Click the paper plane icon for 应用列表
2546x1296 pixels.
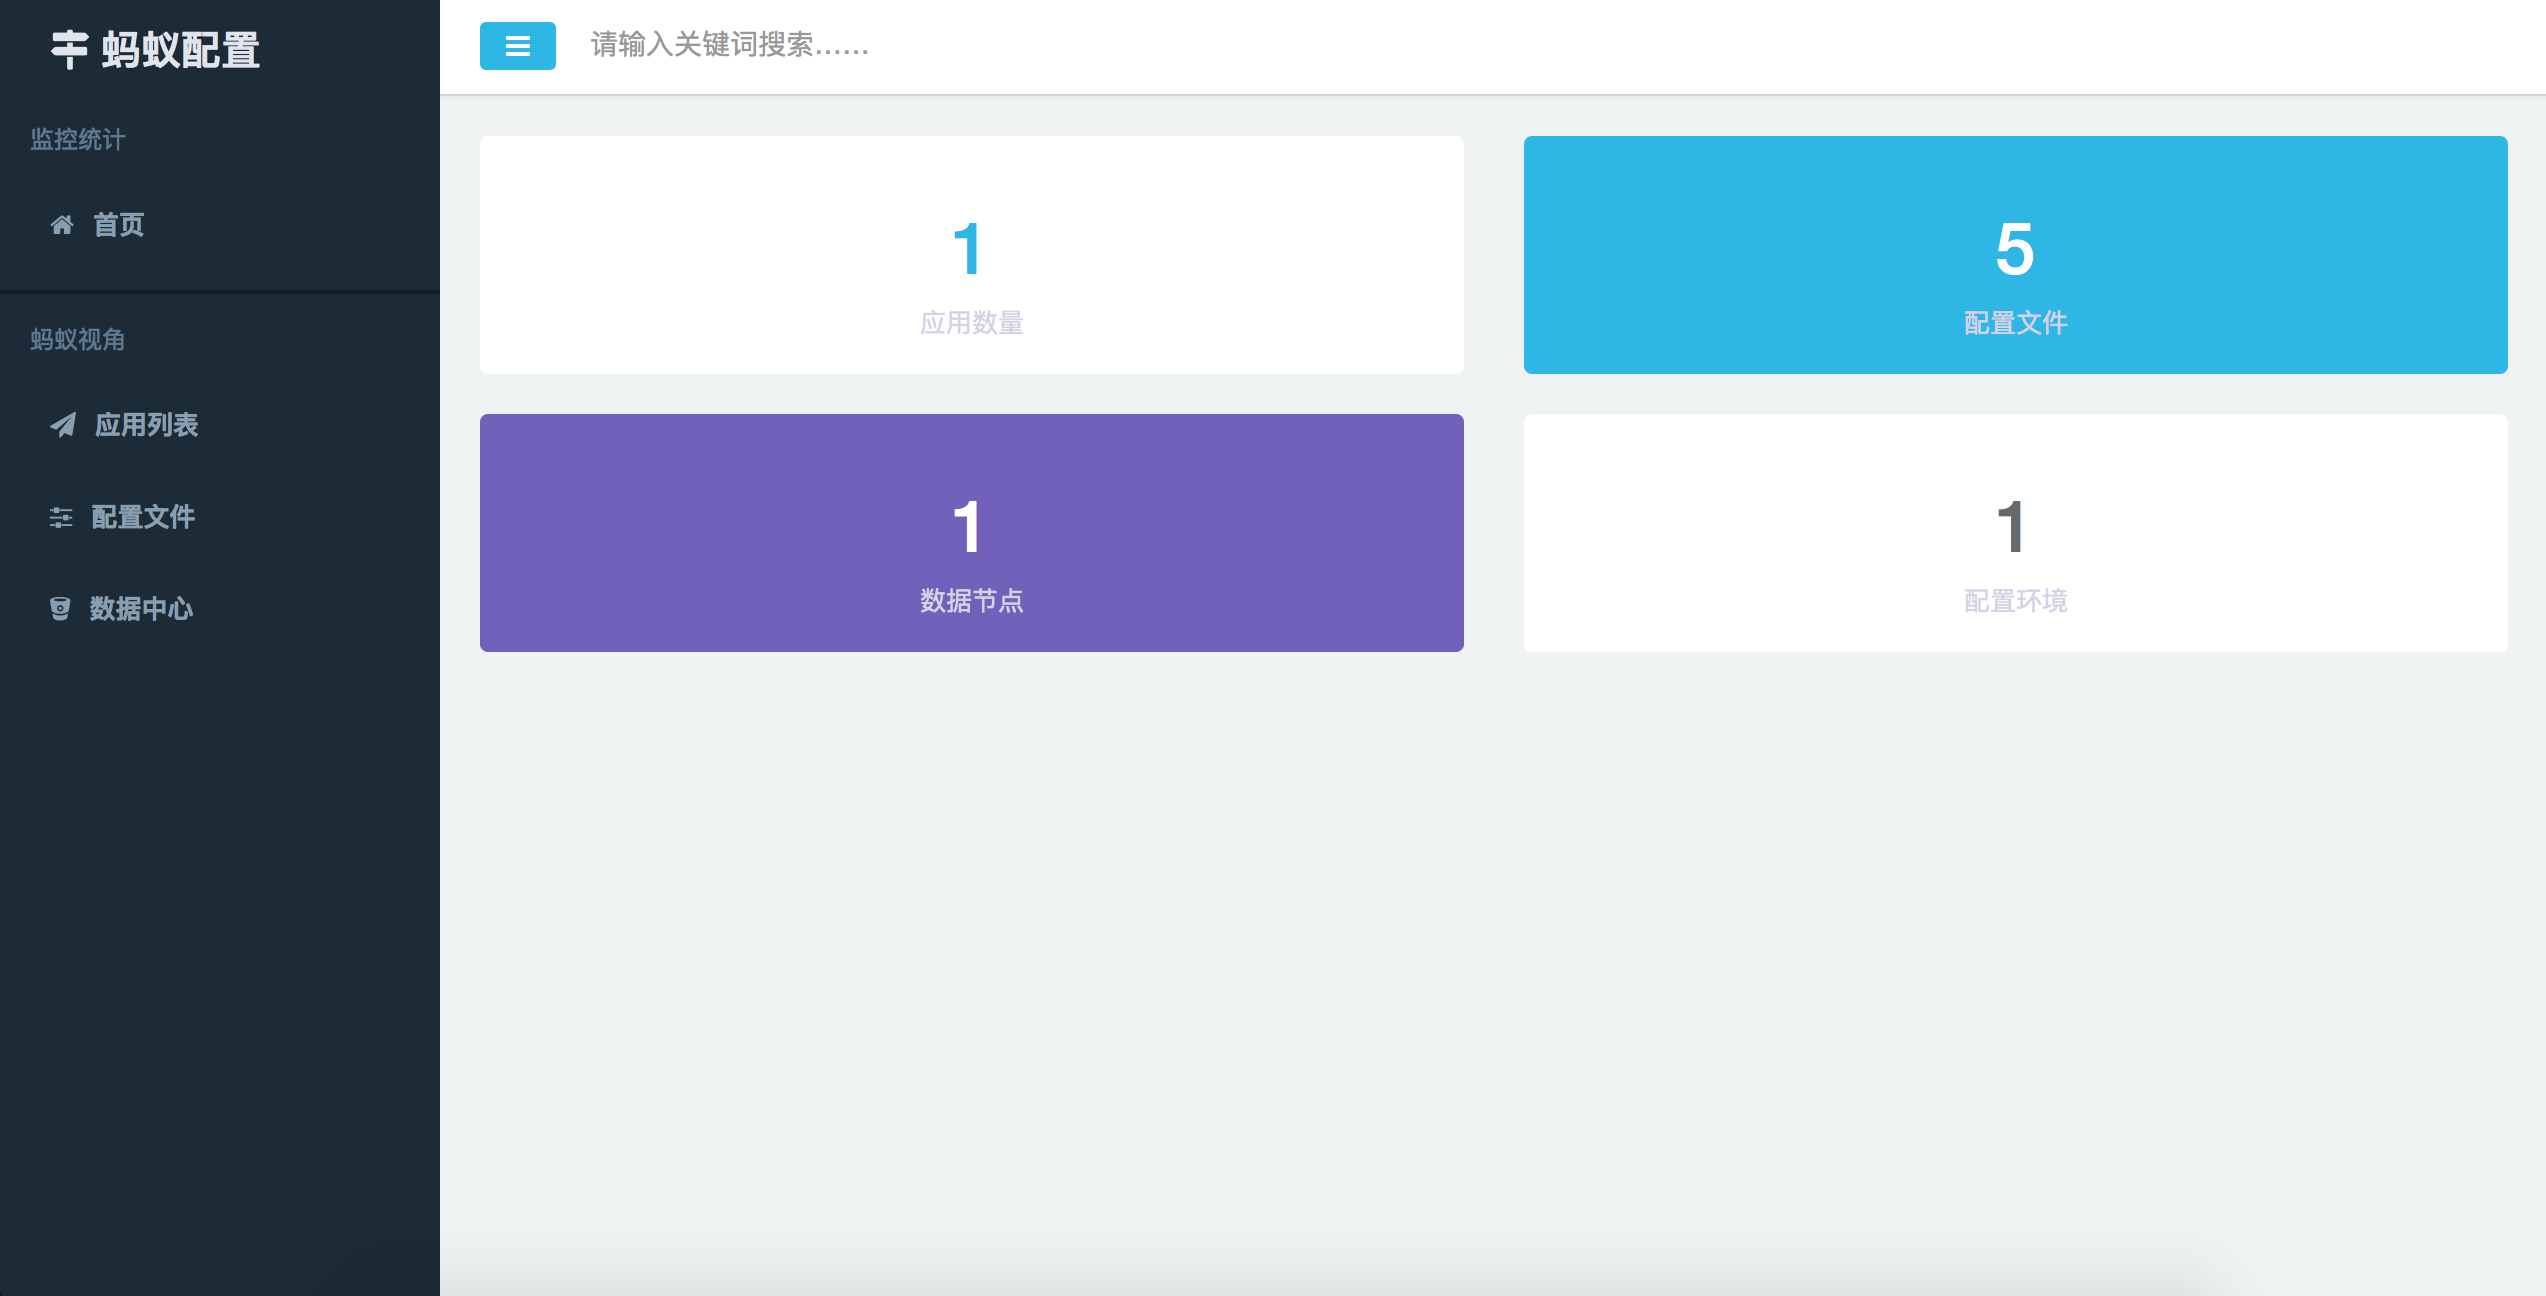(x=63, y=425)
